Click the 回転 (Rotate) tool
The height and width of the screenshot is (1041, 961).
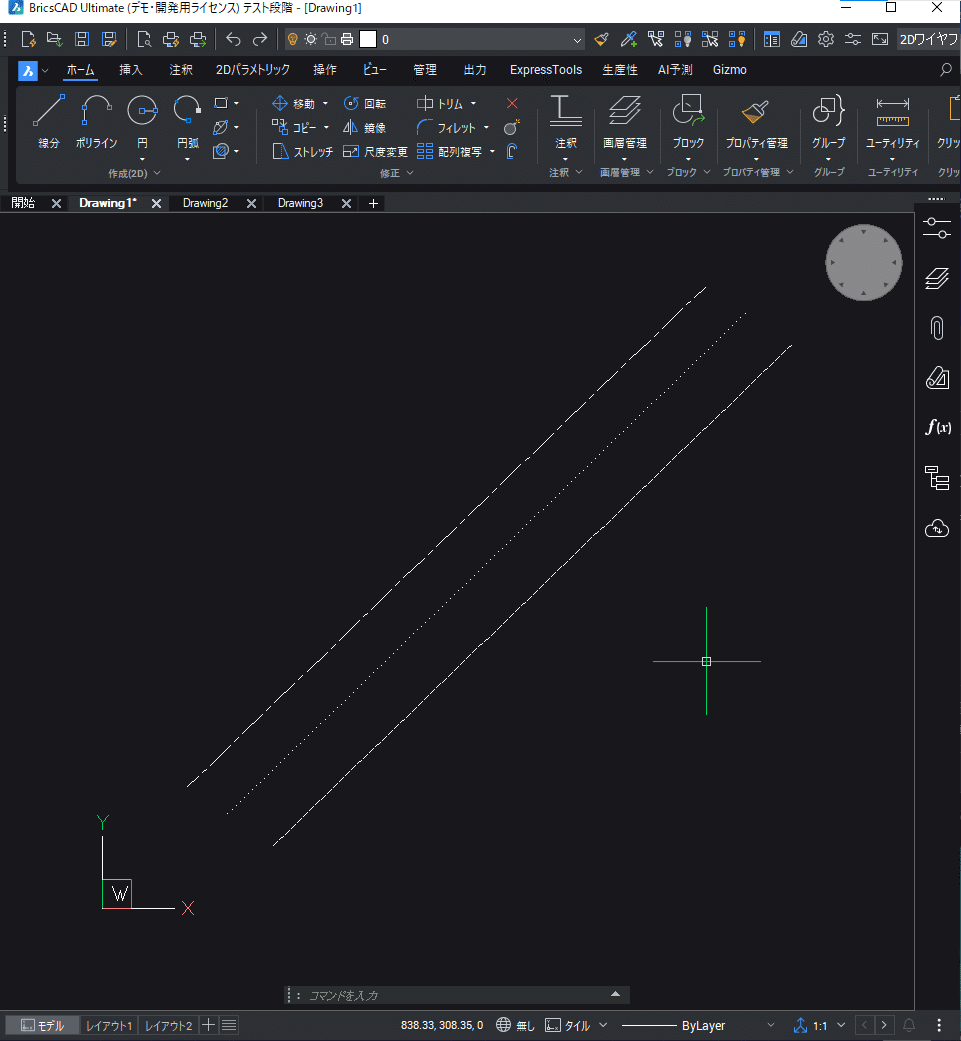click(x=365, y=104)
